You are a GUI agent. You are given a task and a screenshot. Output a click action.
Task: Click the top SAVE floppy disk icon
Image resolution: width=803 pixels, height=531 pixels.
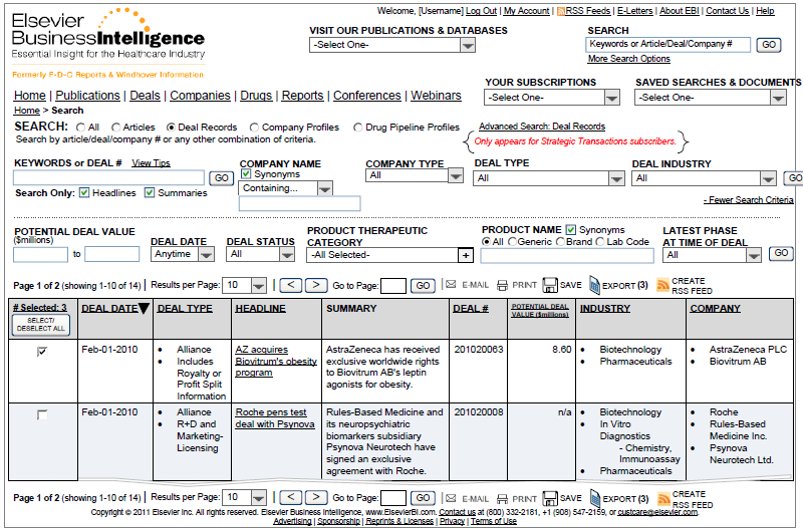pos(550,285)
